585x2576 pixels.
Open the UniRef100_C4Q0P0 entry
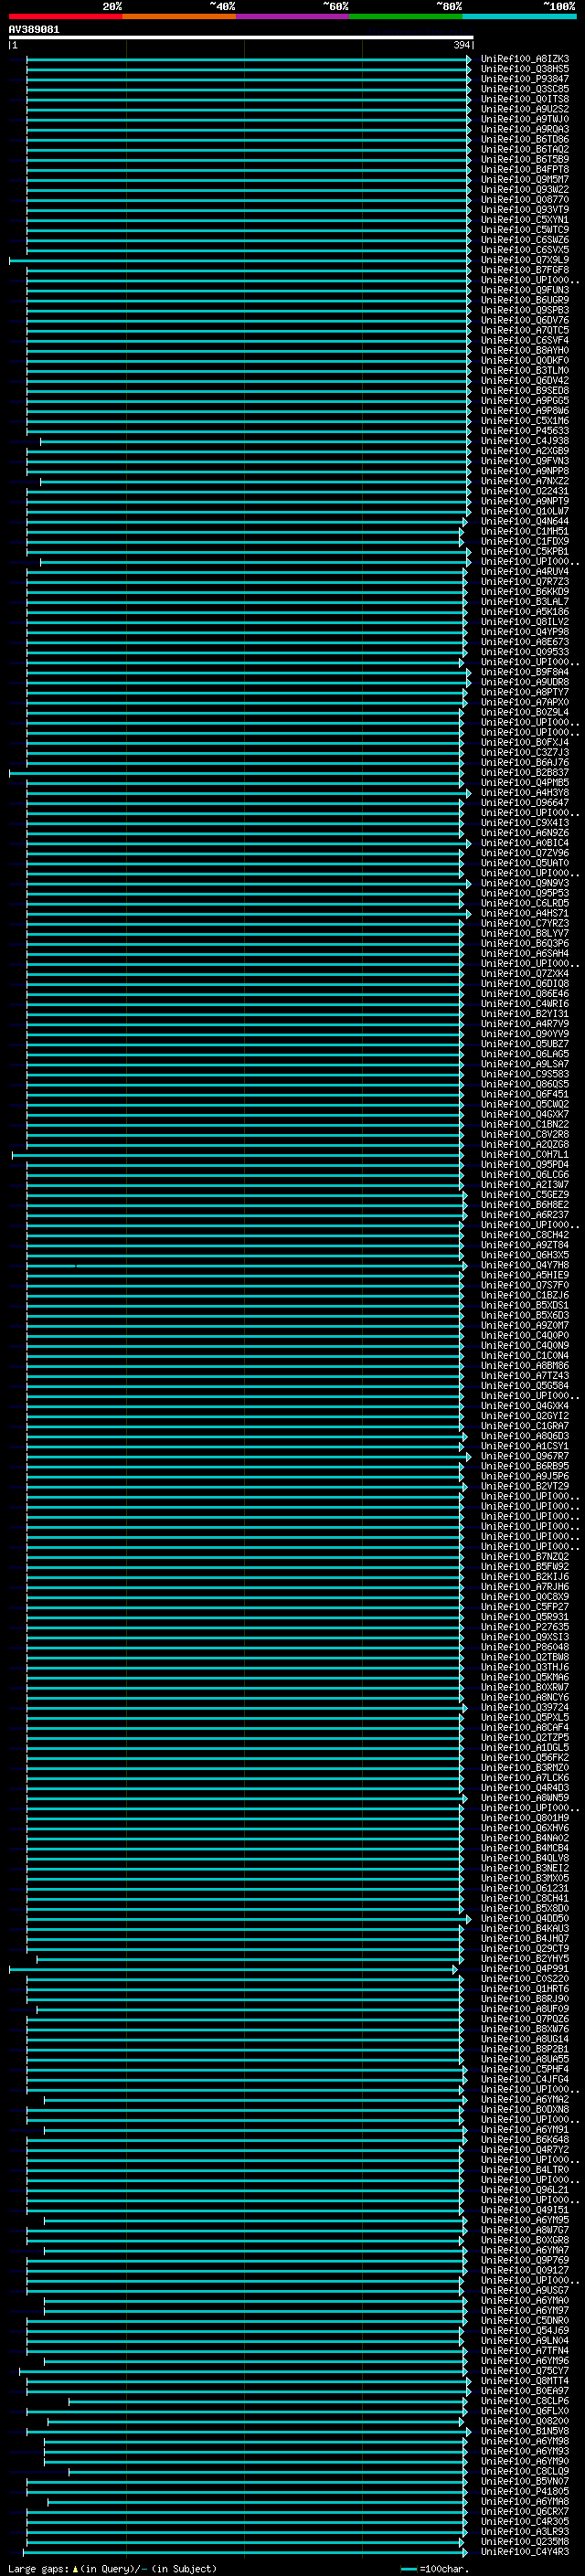click(x=525, y=1335)
